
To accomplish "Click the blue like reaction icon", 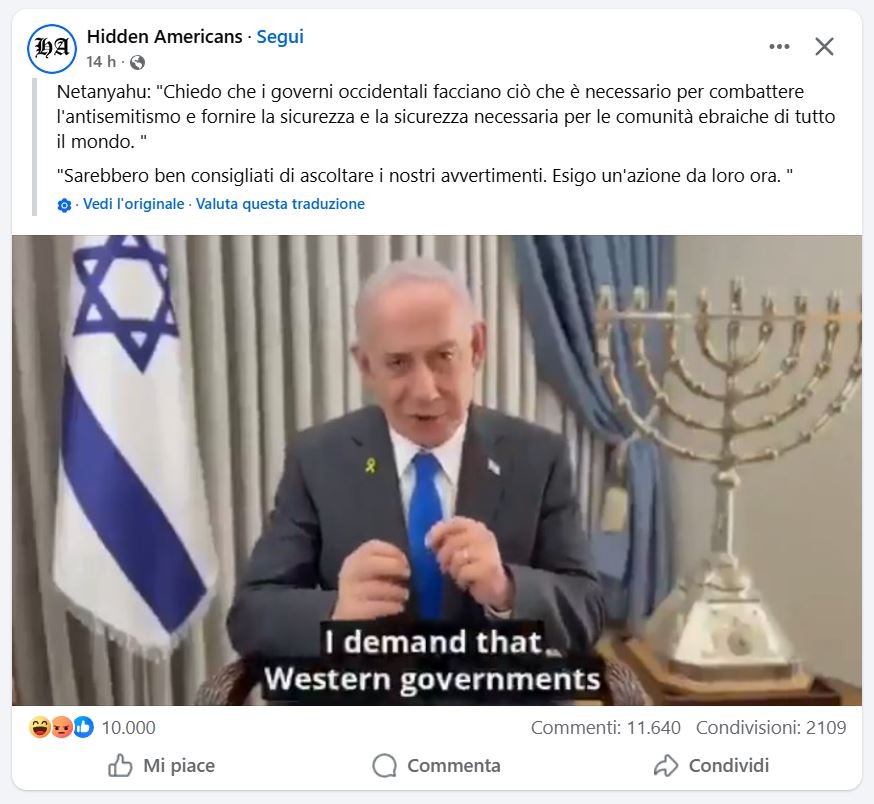I will pyautogui.click(x=83, y=728).
